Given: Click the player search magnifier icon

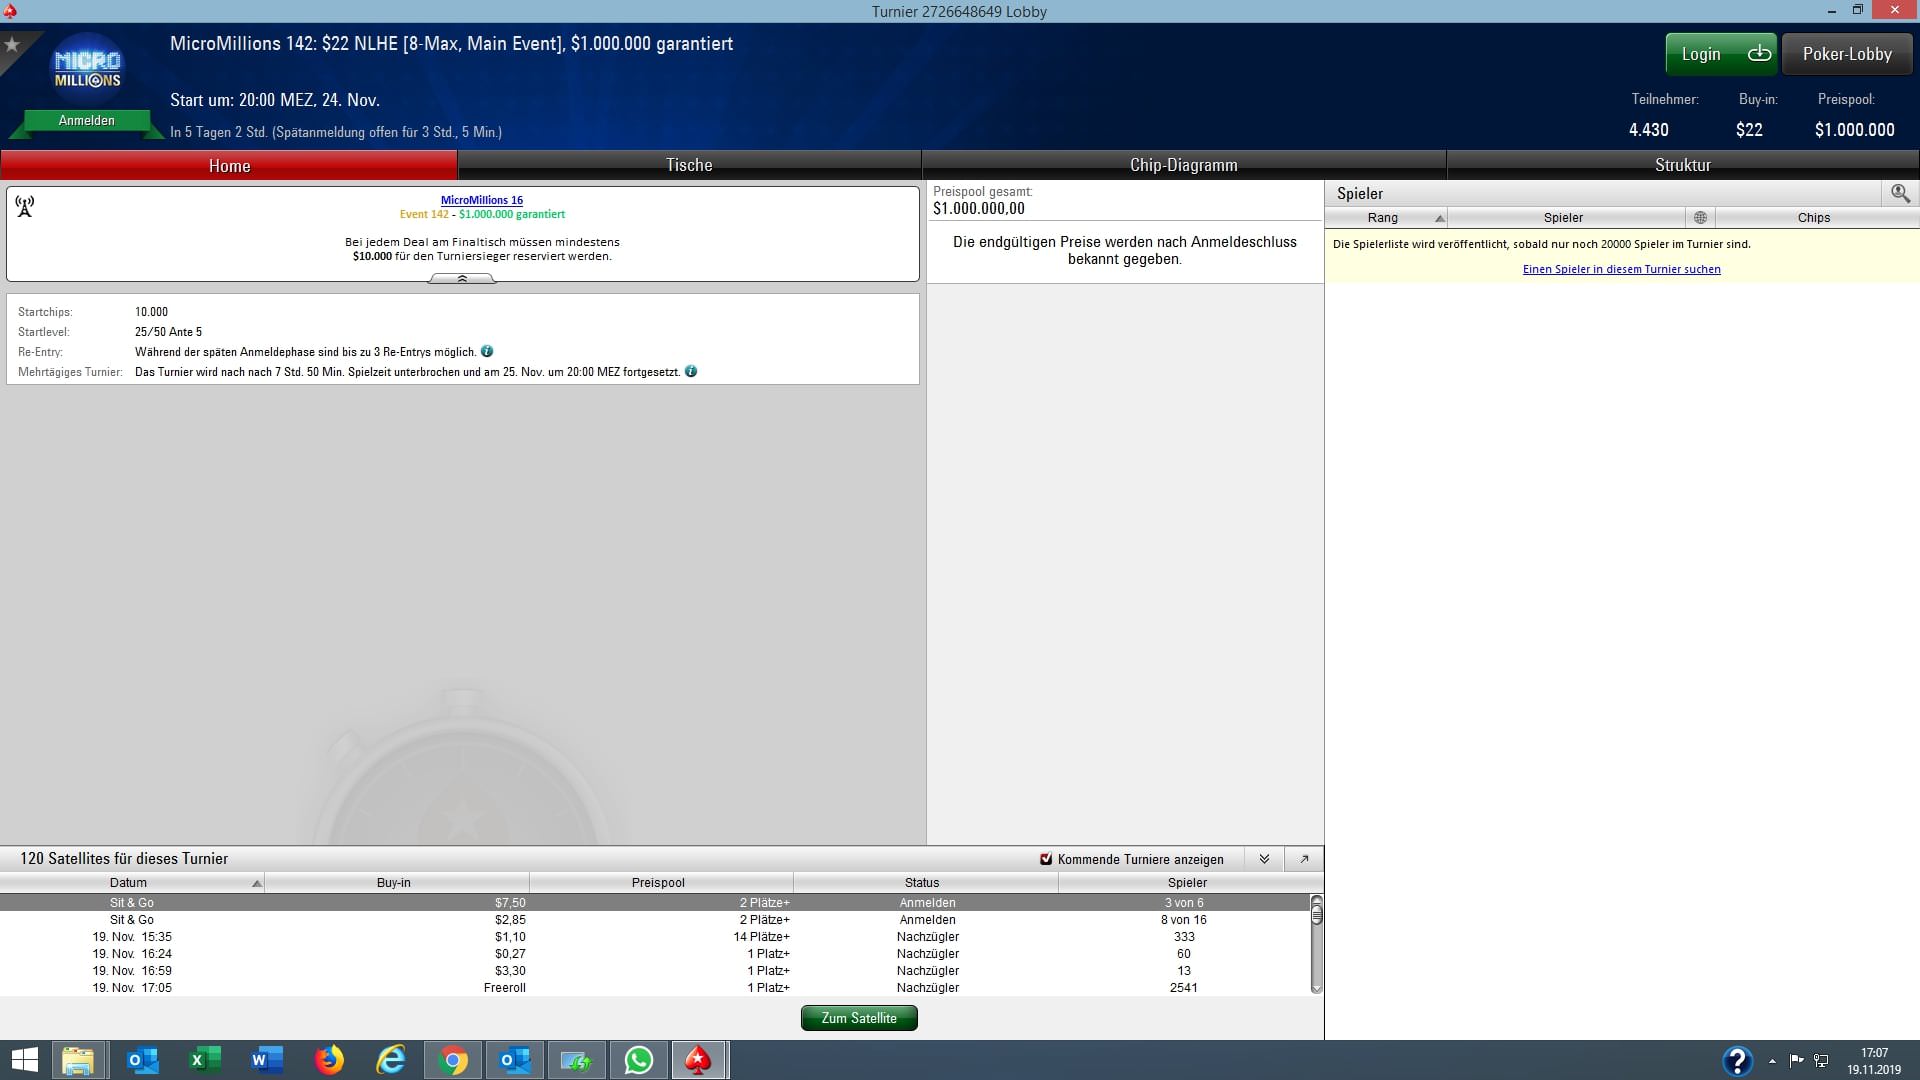Looking at the screenshot, I should (x=1900, y=193).
